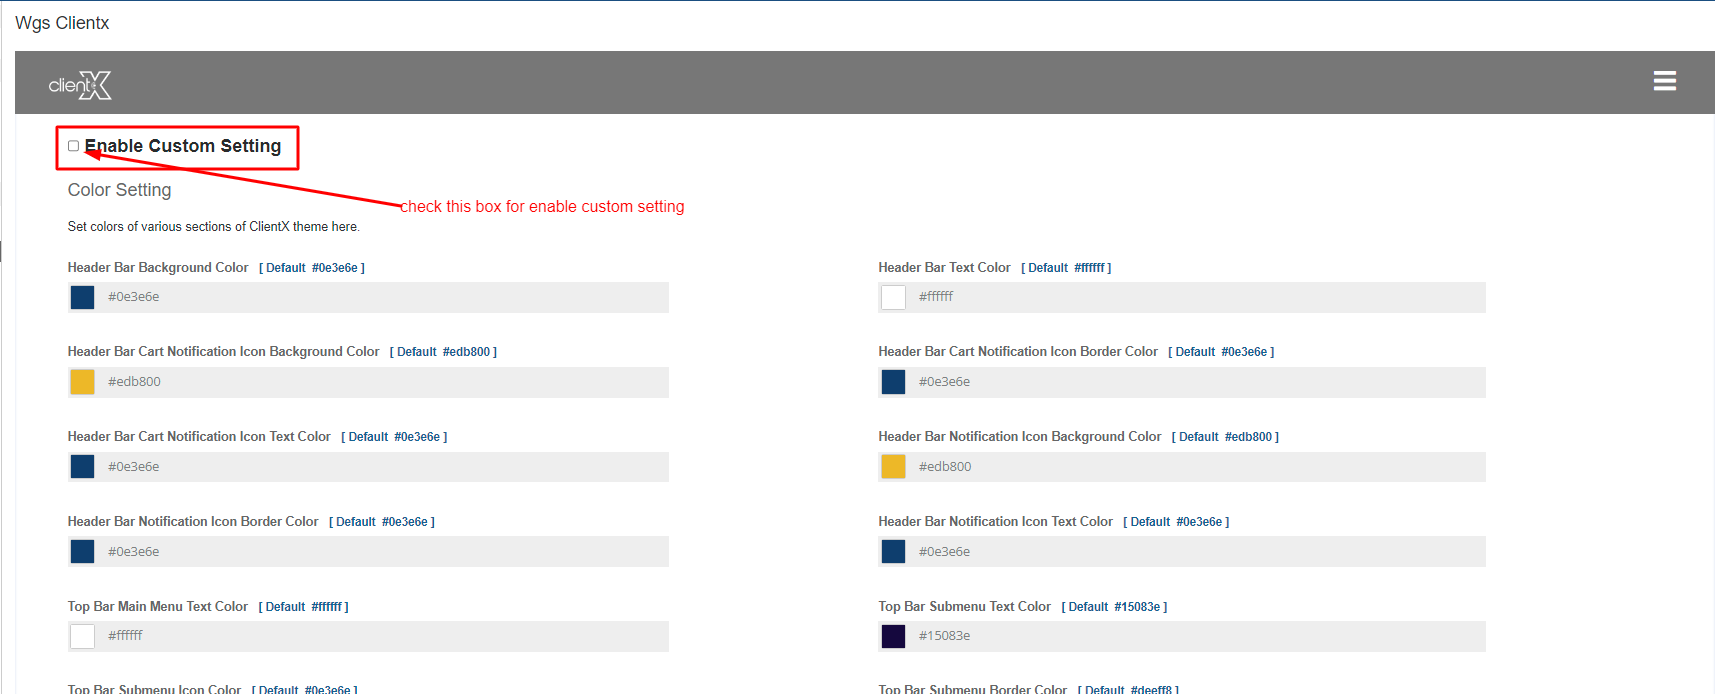The image size is (1715, 694).
Task: Open Top Bar Main Menu Text Color swatch
Action: pyautogui.click(x=82, y=636)
